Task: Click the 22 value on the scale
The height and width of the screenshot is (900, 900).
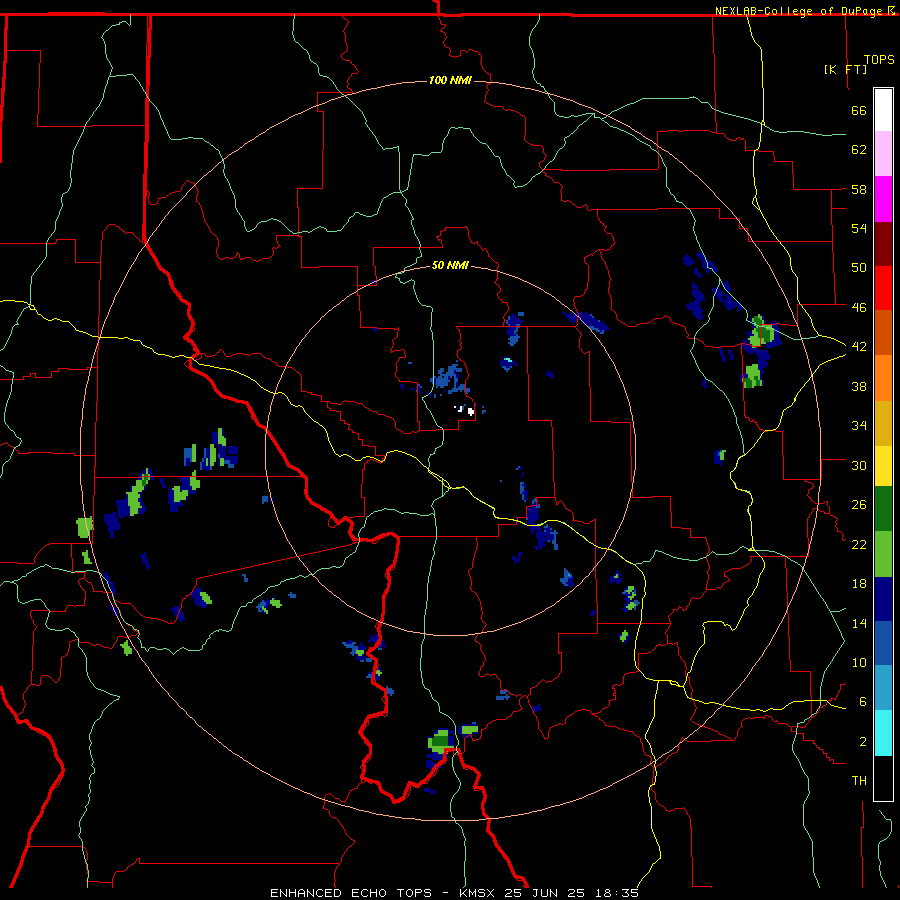Action: coord(859,544)
